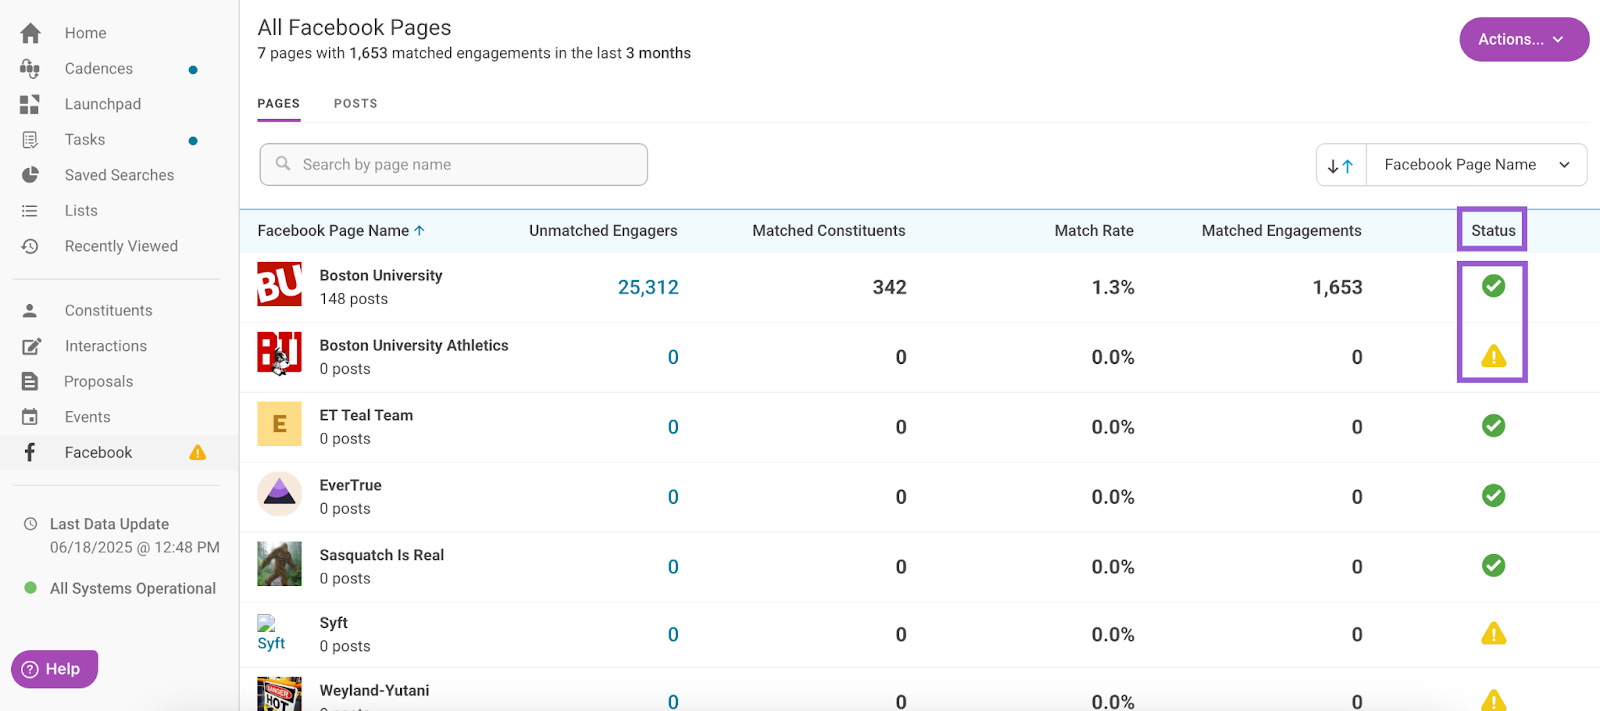
Task: Click the Proposals document icon
Action: (x=30, y=382)
